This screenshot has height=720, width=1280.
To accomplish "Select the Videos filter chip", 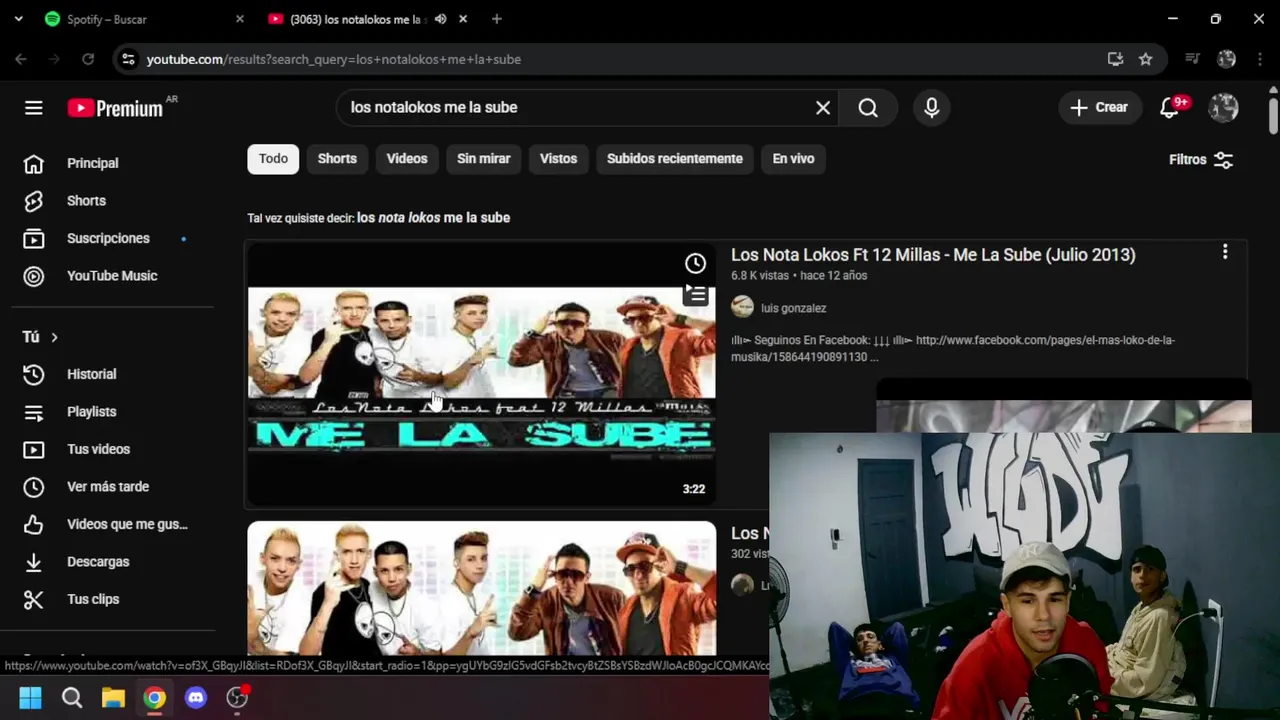I will coord(407,159).
